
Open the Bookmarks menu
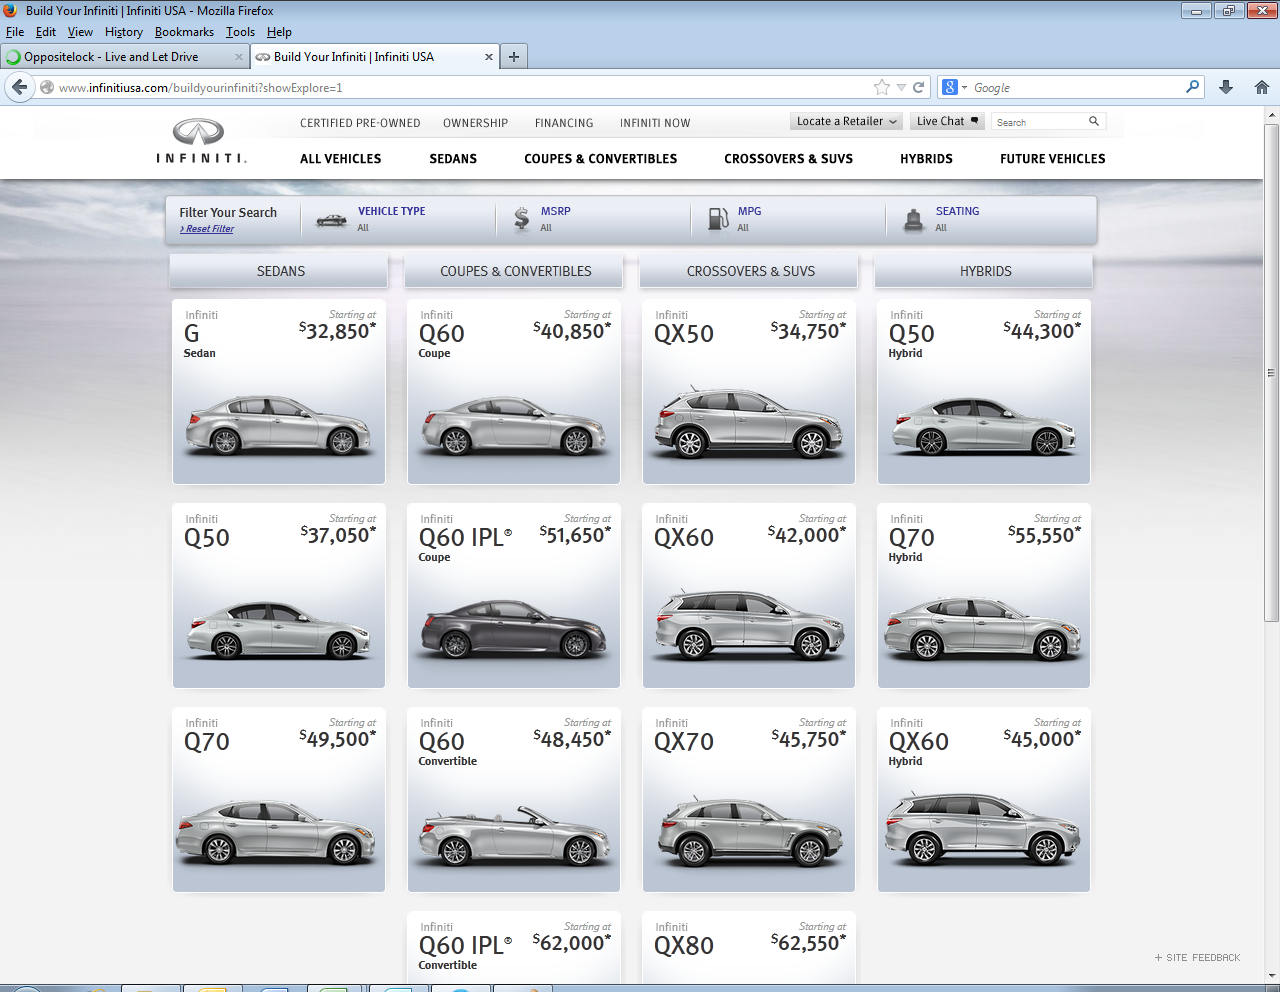(x=184, y=32)
